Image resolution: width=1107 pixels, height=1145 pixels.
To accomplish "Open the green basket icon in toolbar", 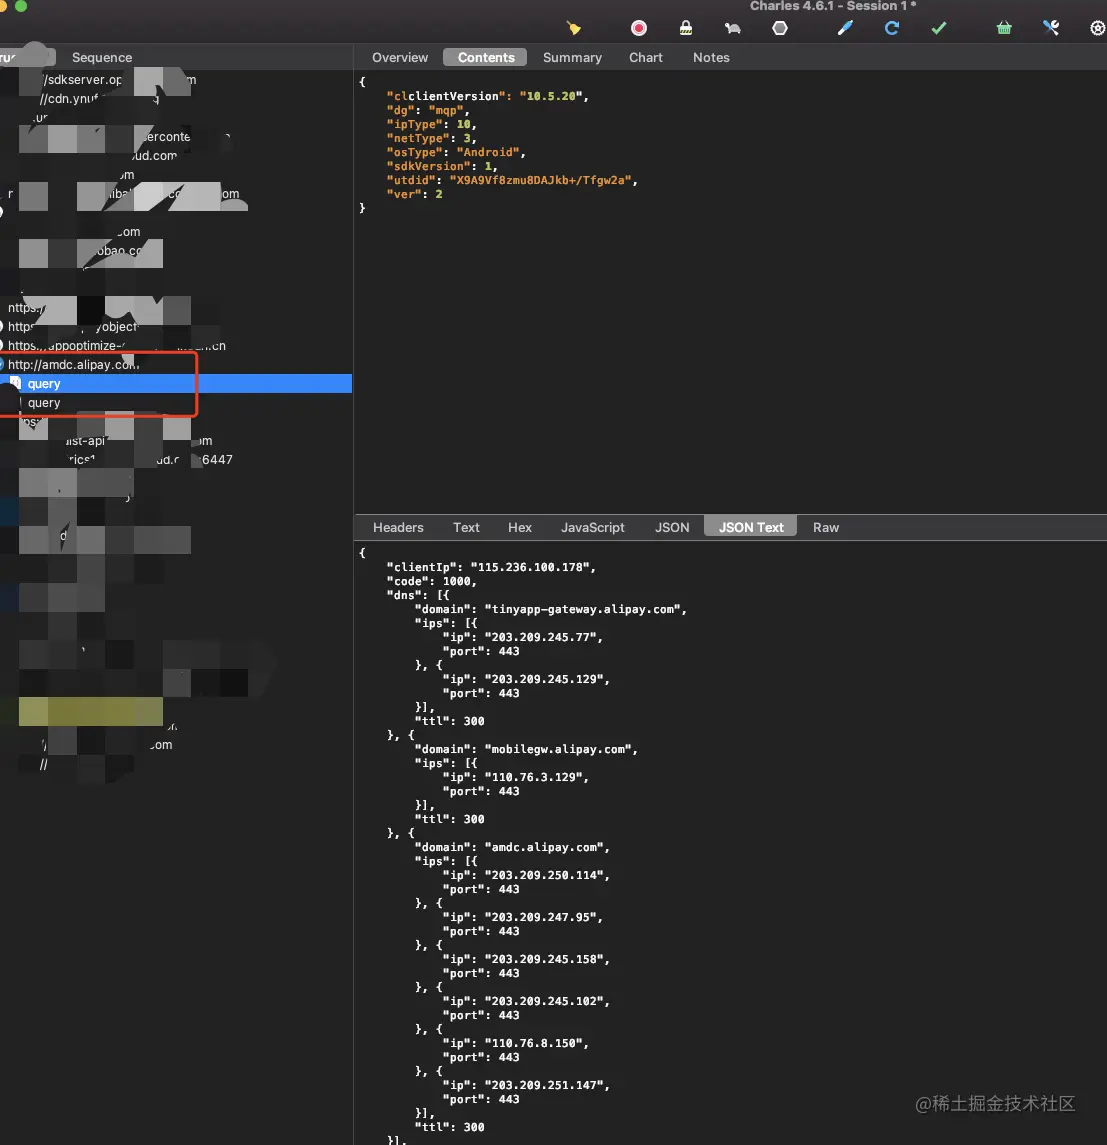I will 1004,28.
